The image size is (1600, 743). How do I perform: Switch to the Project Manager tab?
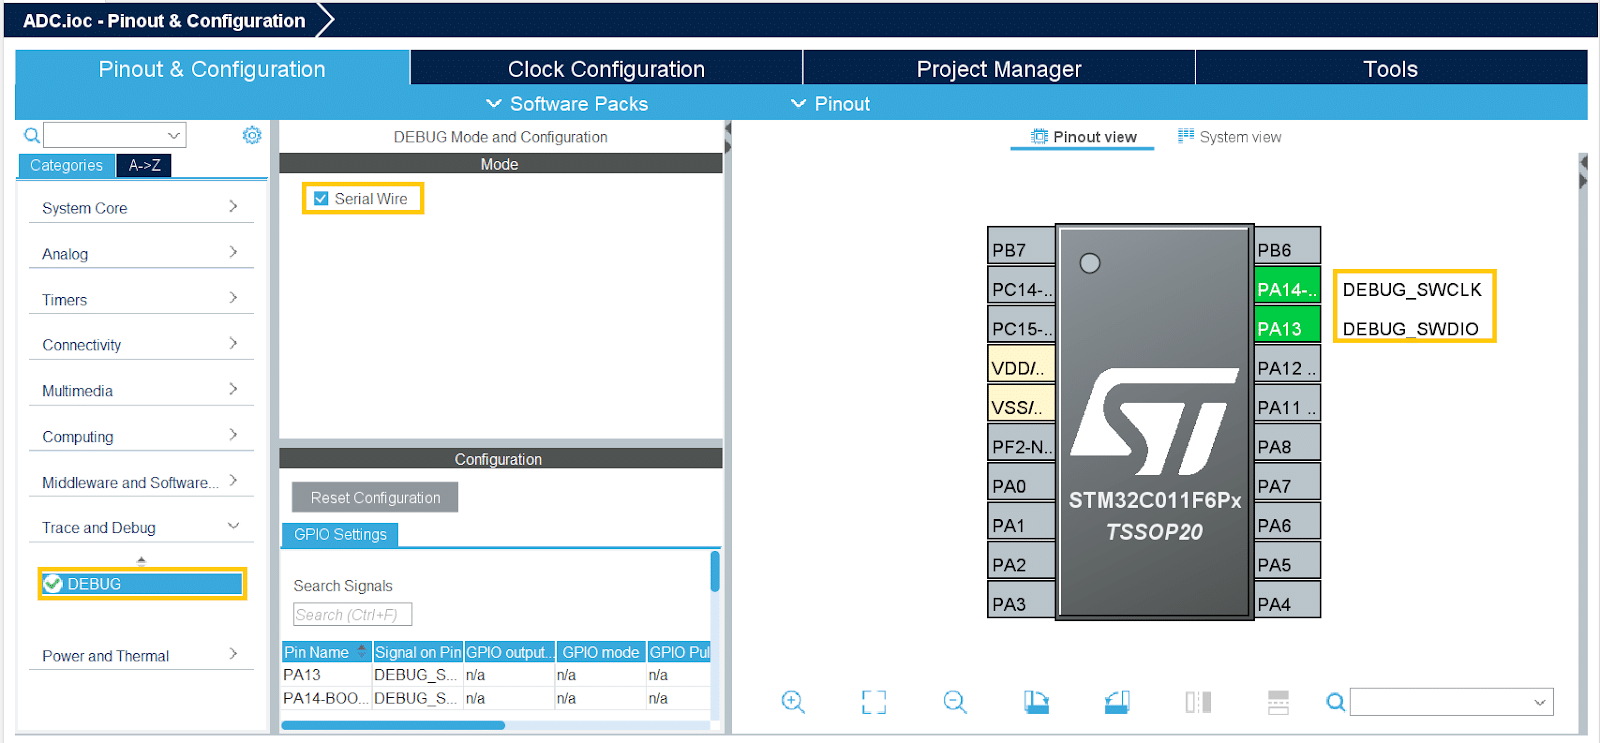click(998, 69)
